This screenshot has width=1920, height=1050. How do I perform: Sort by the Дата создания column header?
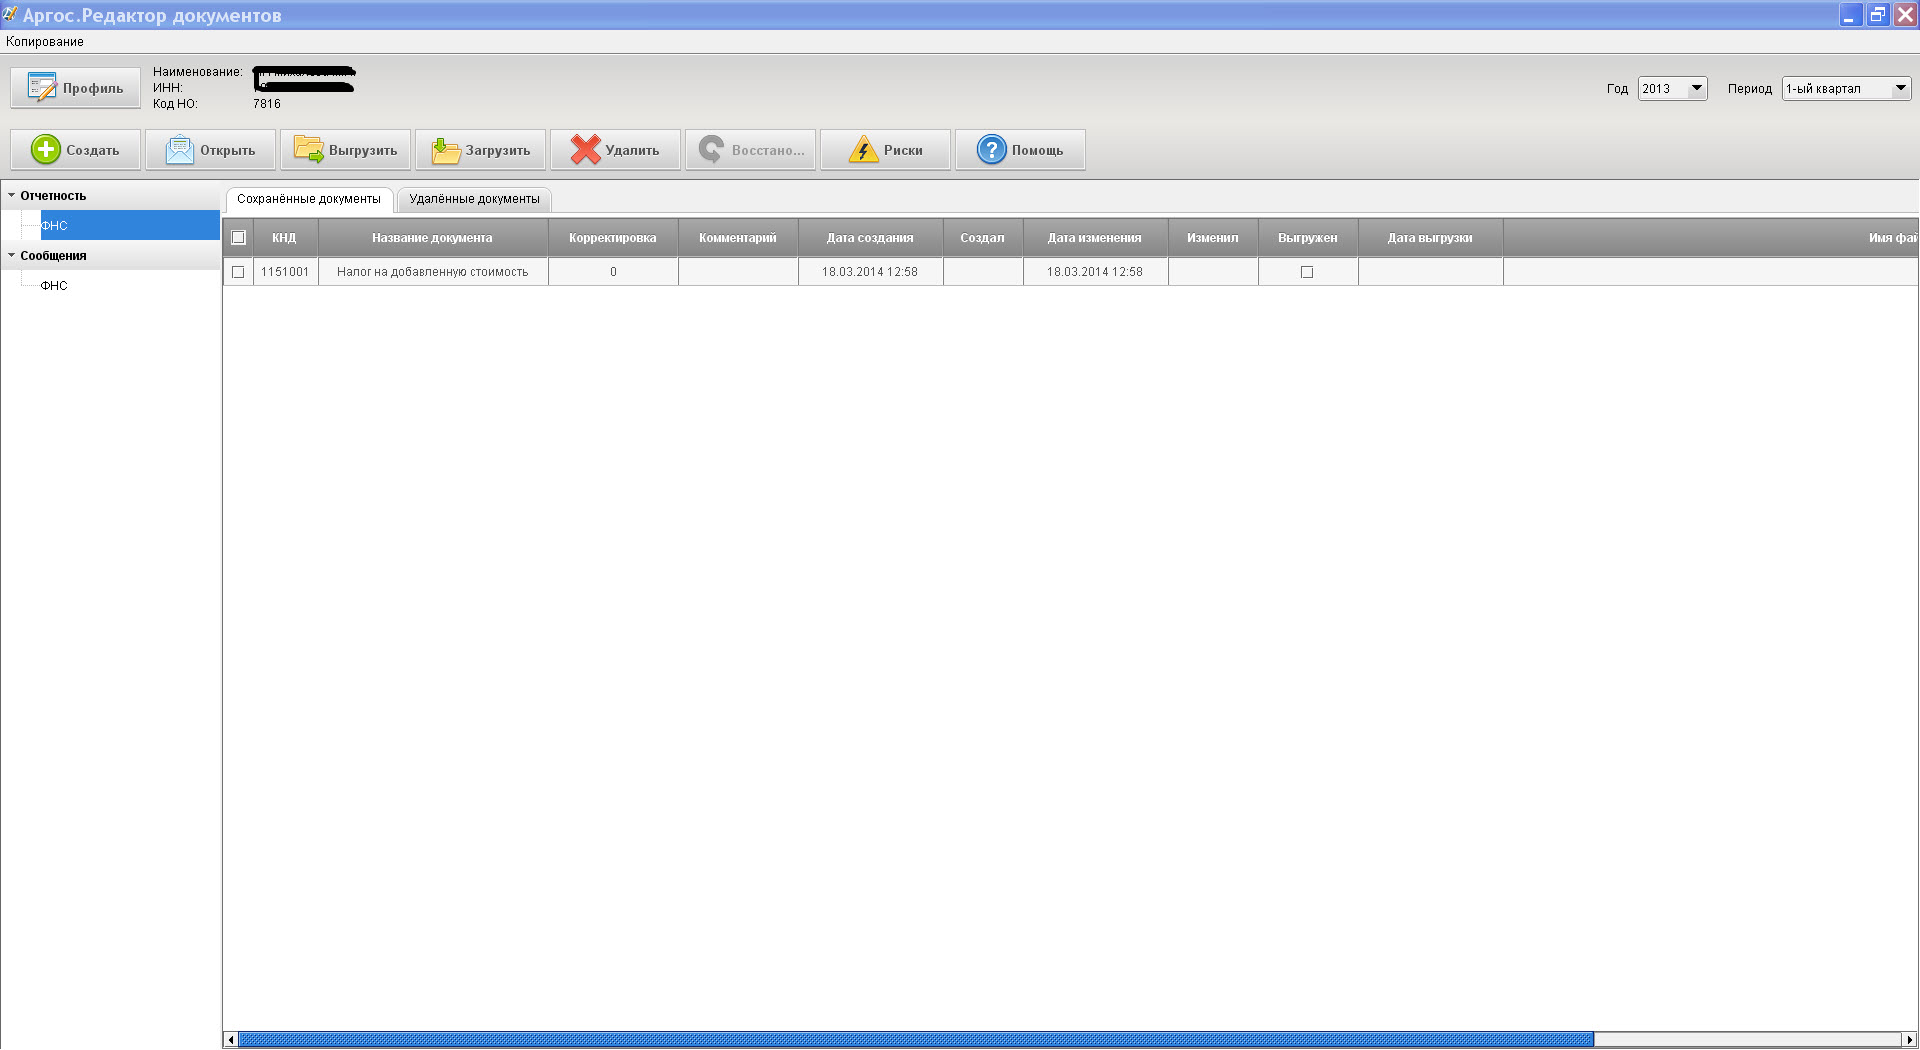pos(870,238)
